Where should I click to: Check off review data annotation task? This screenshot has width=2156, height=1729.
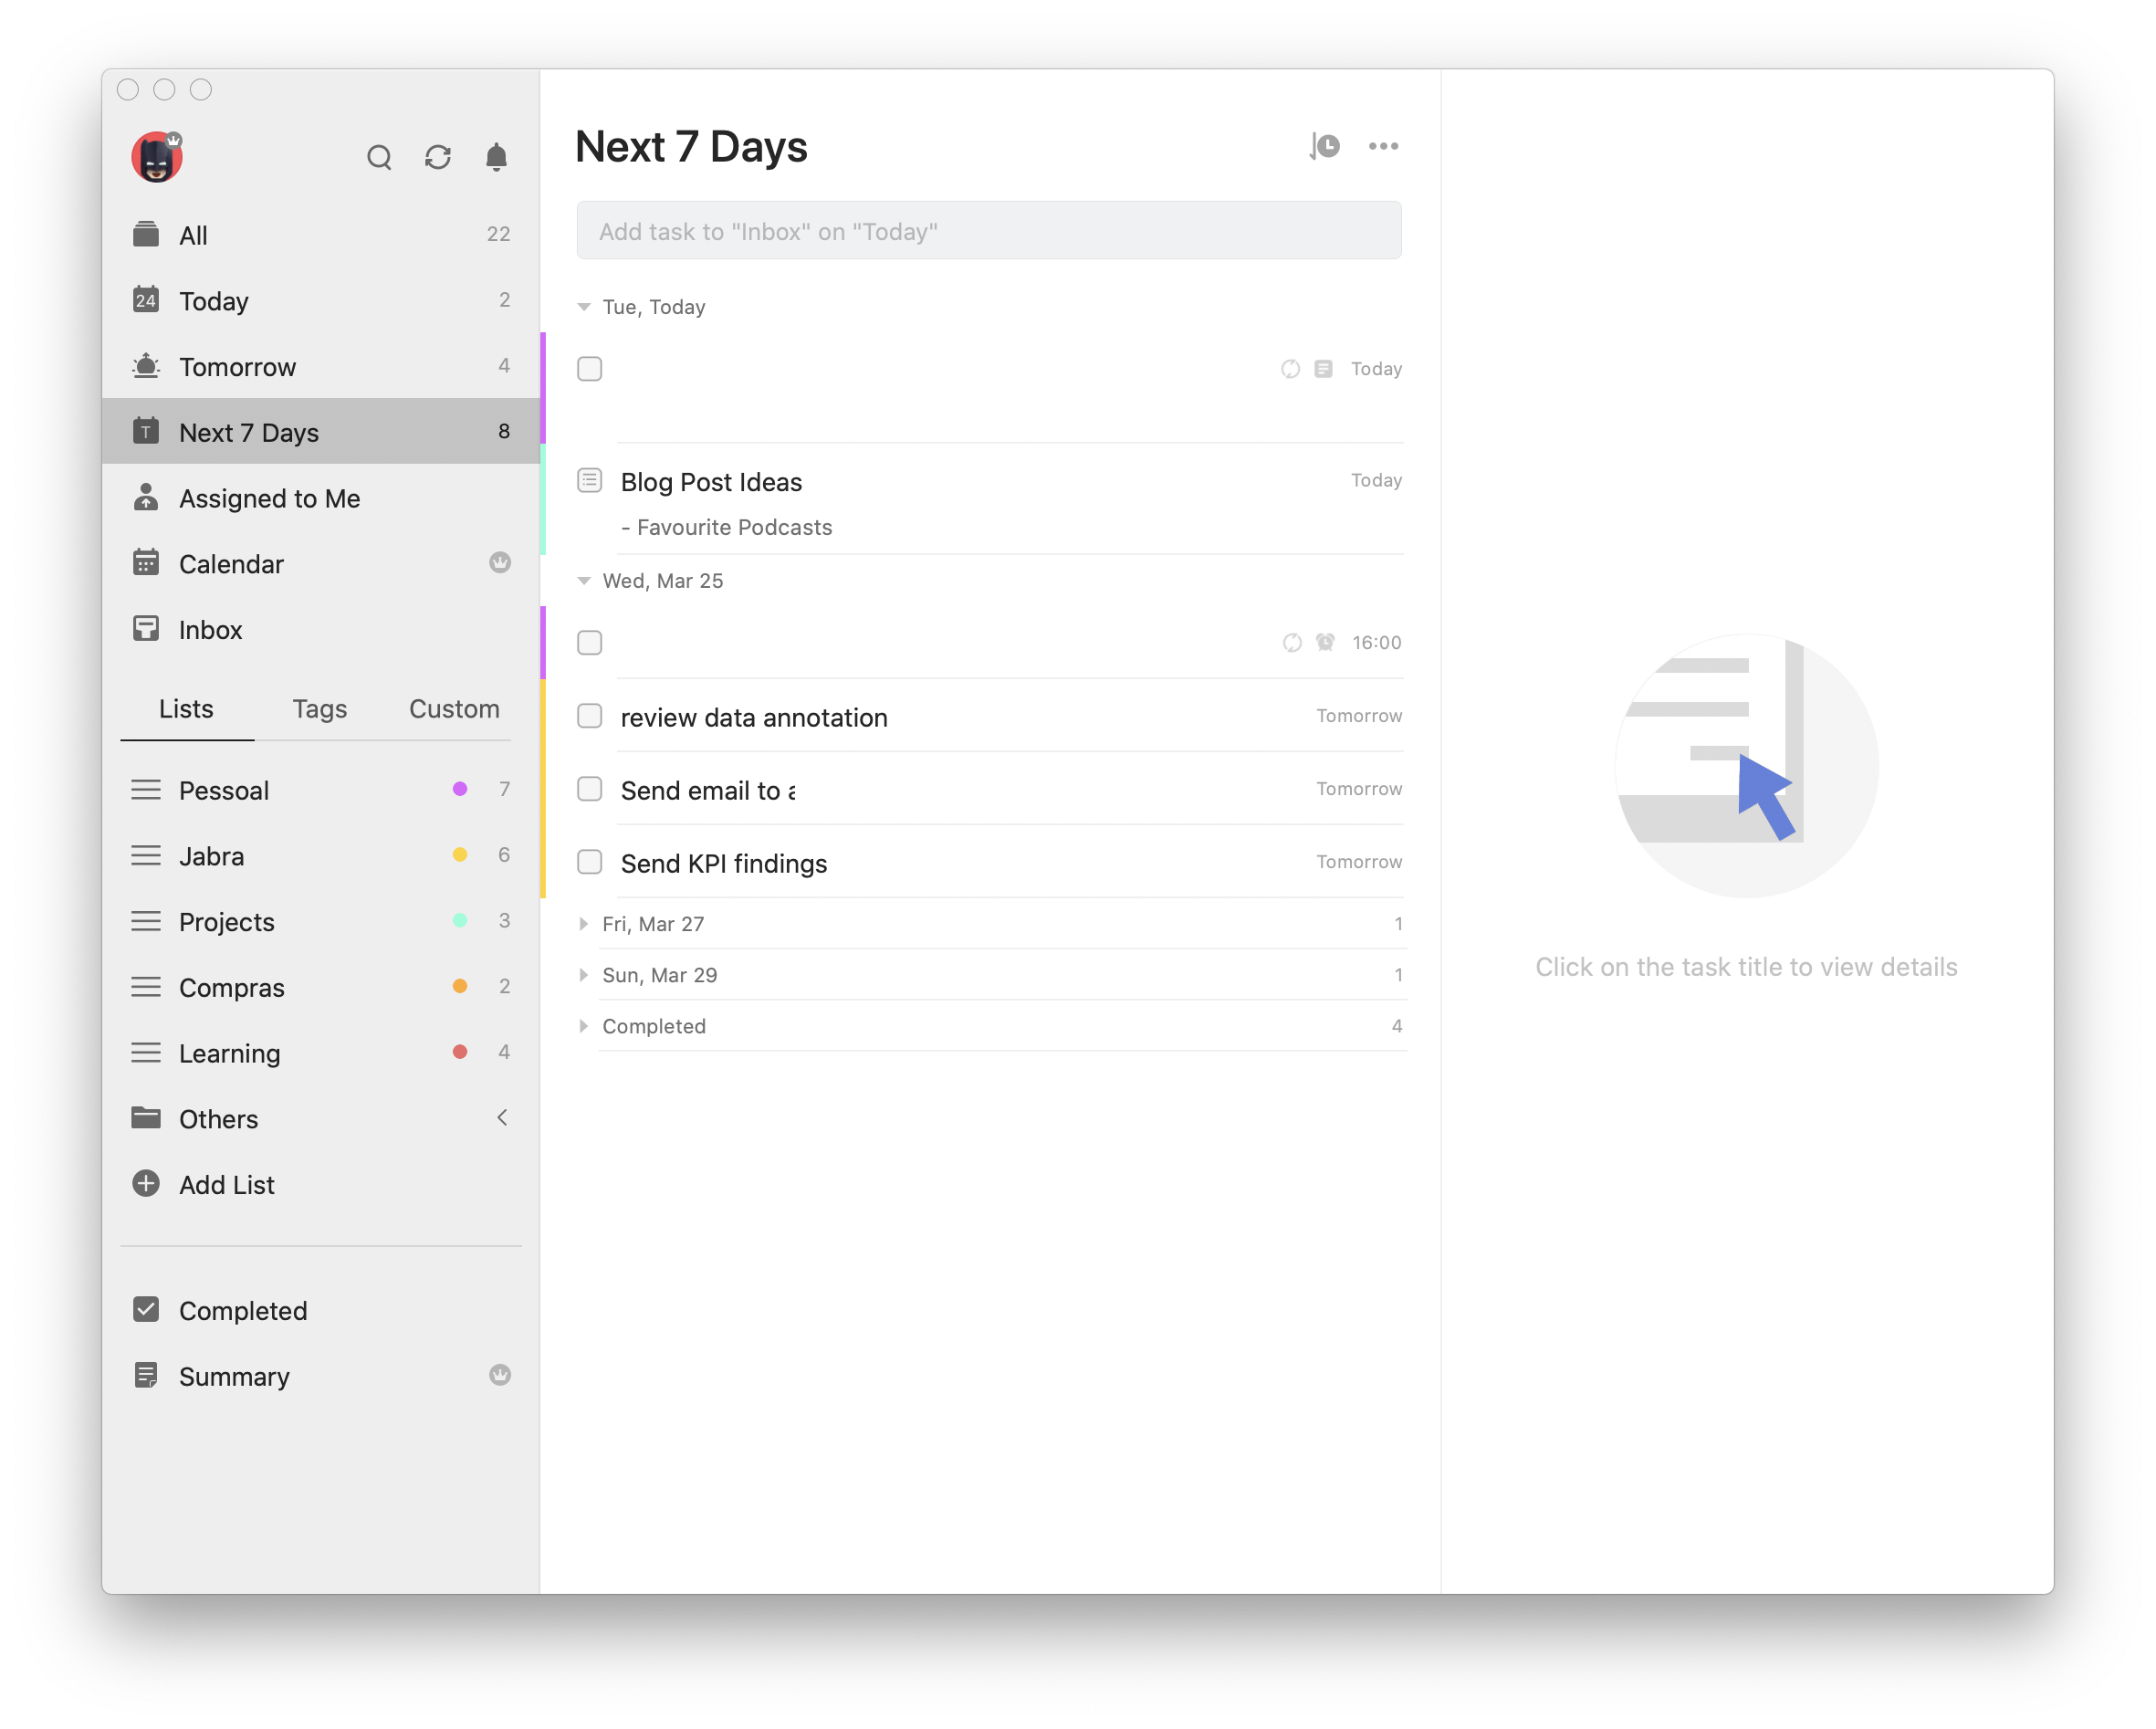tap(589, 716)
